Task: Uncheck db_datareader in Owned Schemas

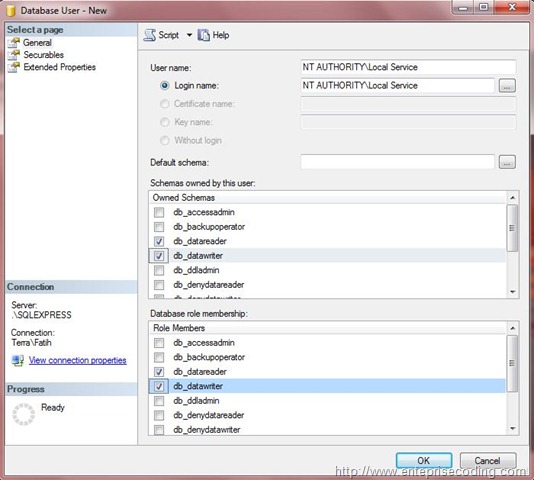Action: [x=159, y=241]
